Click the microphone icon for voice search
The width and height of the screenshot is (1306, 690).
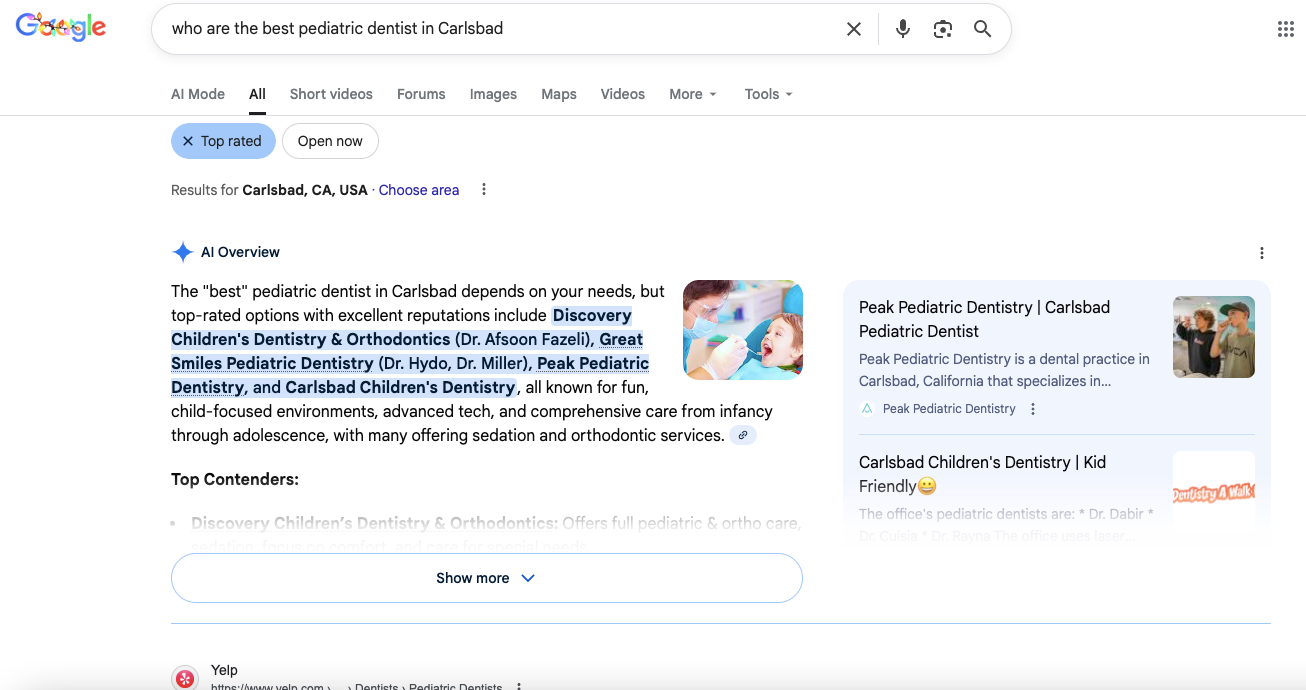click(x=902, y=28)
